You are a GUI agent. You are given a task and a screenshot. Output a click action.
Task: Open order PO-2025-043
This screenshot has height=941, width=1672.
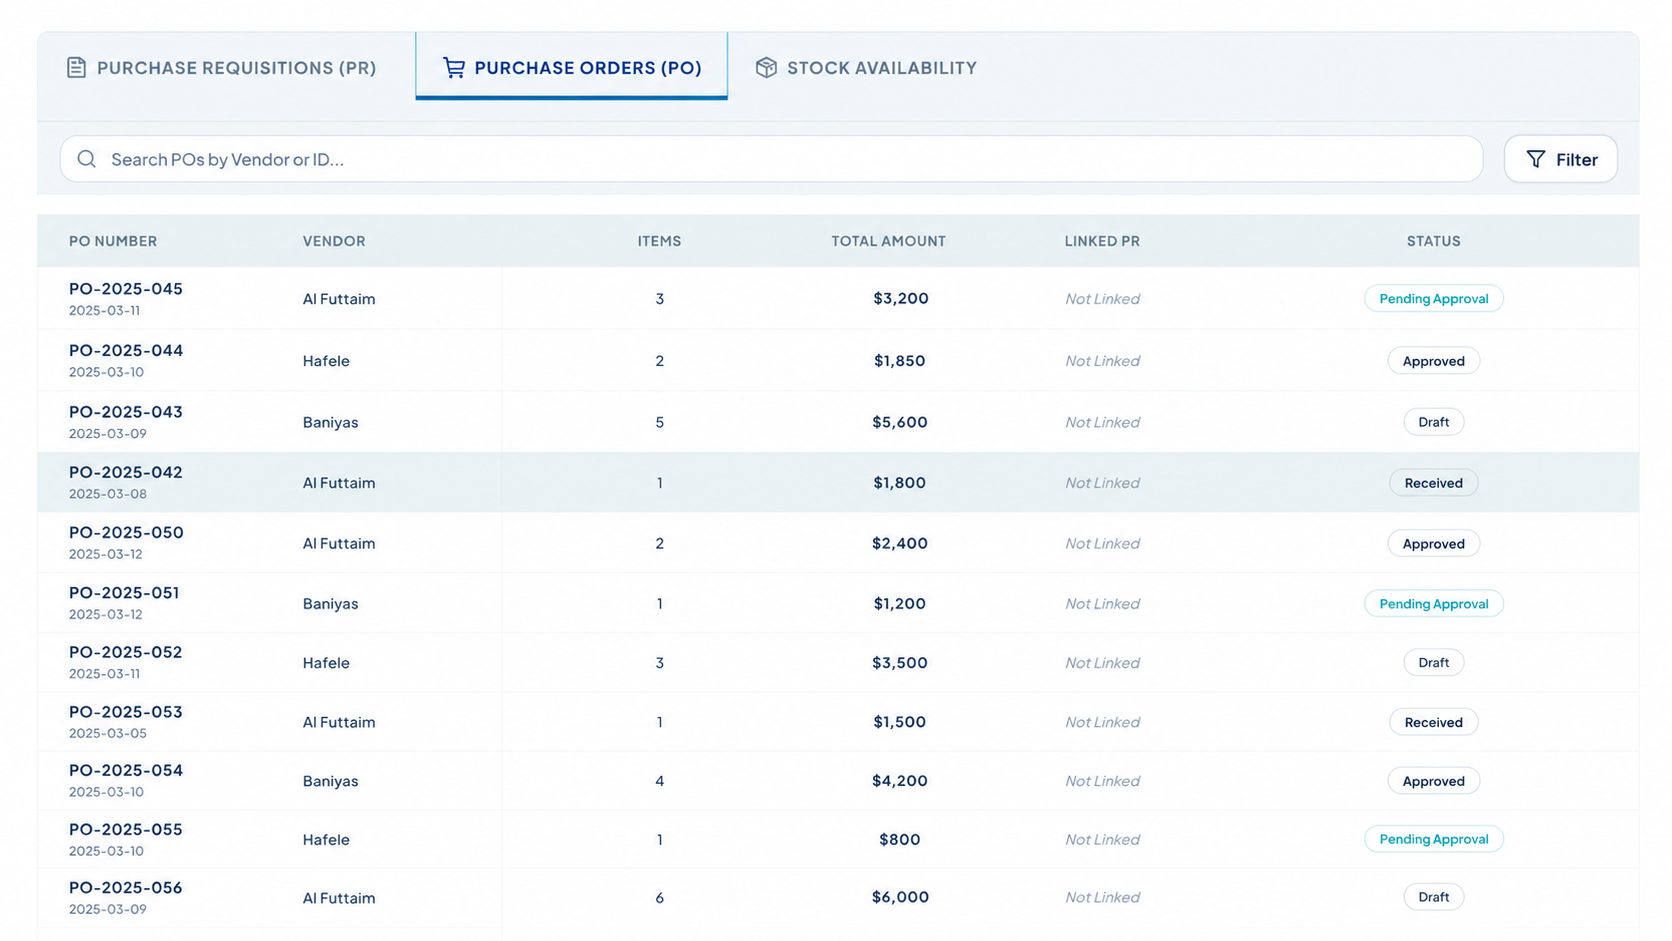[x=126, y=412]
